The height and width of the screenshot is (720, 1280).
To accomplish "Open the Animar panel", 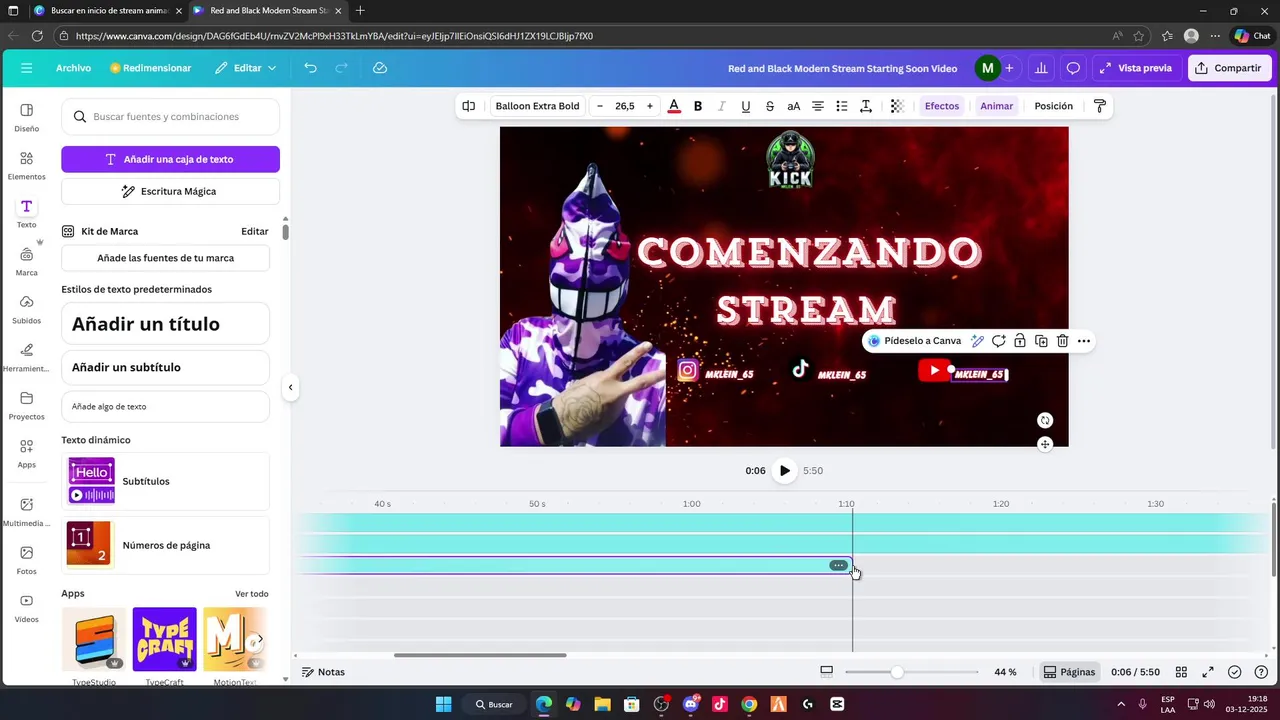I will [x=997, y=106].
